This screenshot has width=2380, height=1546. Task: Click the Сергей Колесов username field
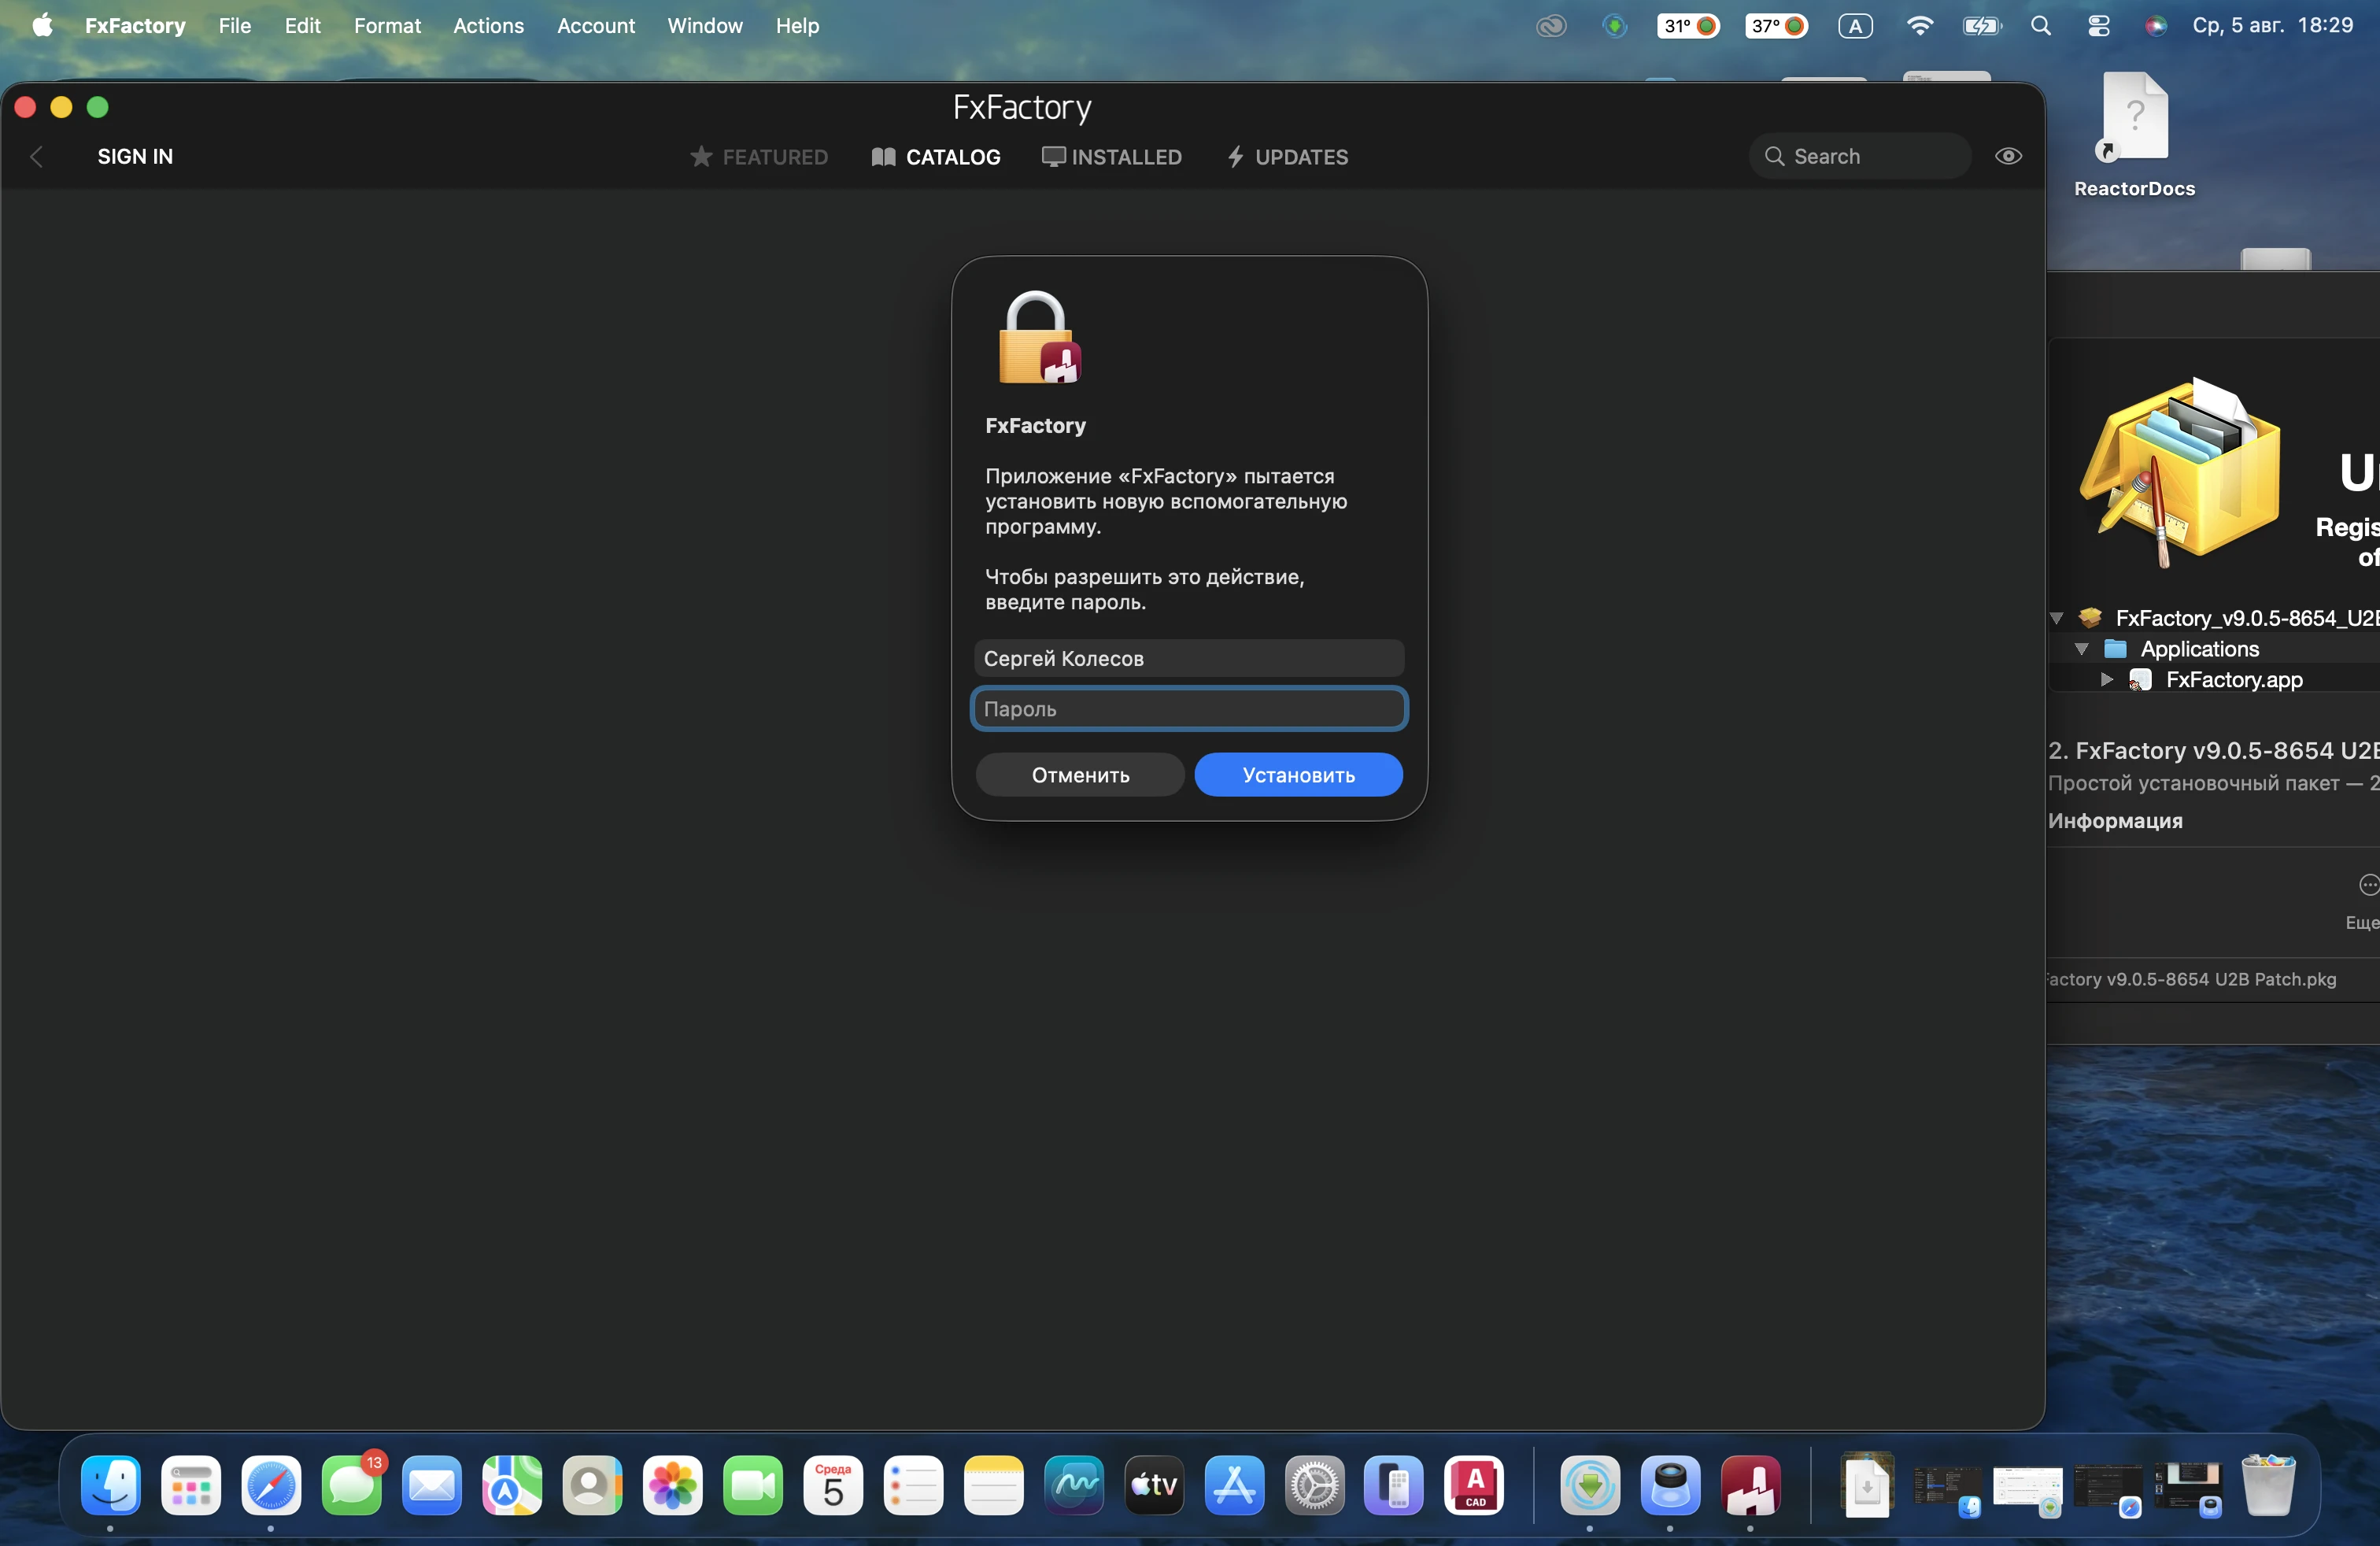click(x=1189, y=659)
